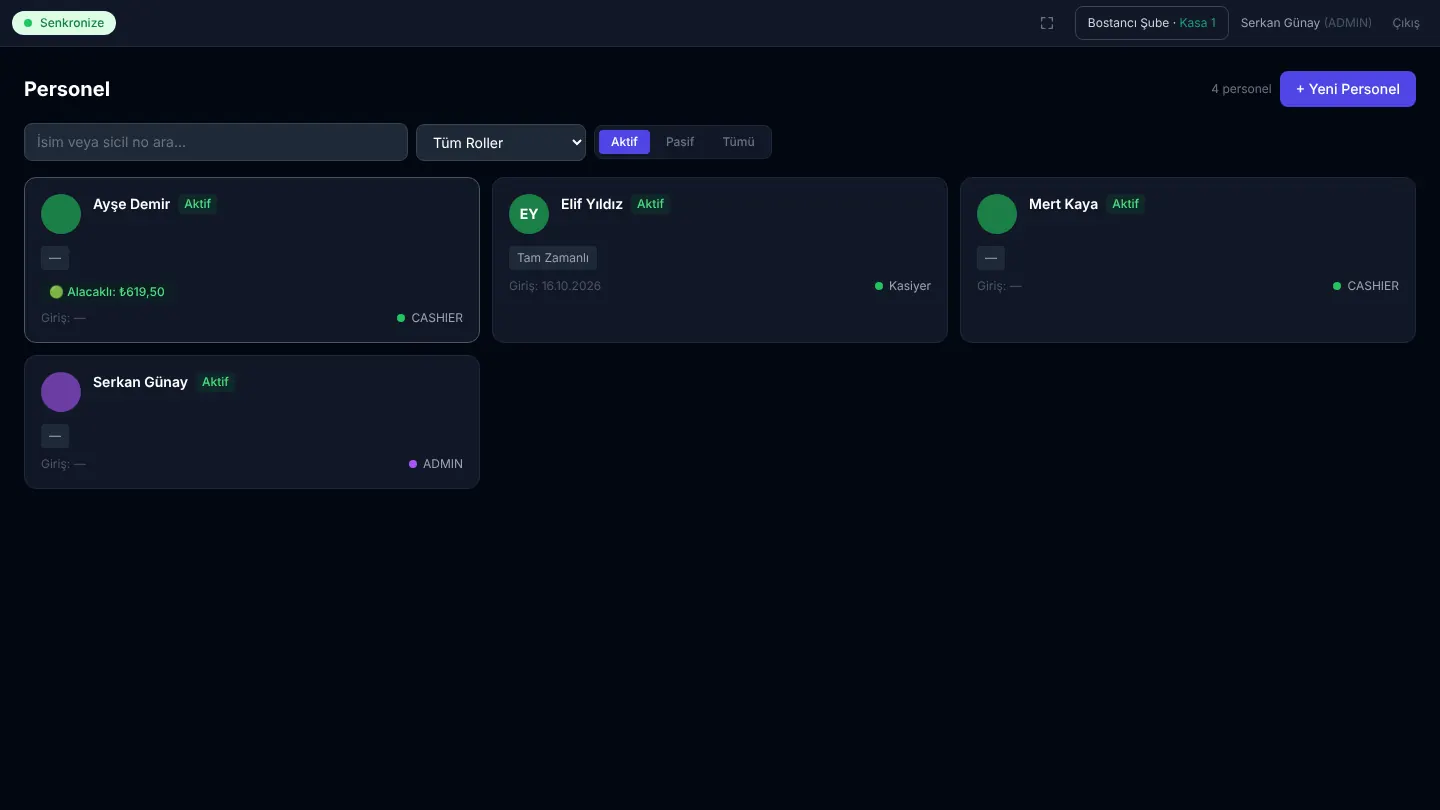The image size is (1440, 810).
Task: Open Serkan Günay's staff card name
Action: point(140,382)
